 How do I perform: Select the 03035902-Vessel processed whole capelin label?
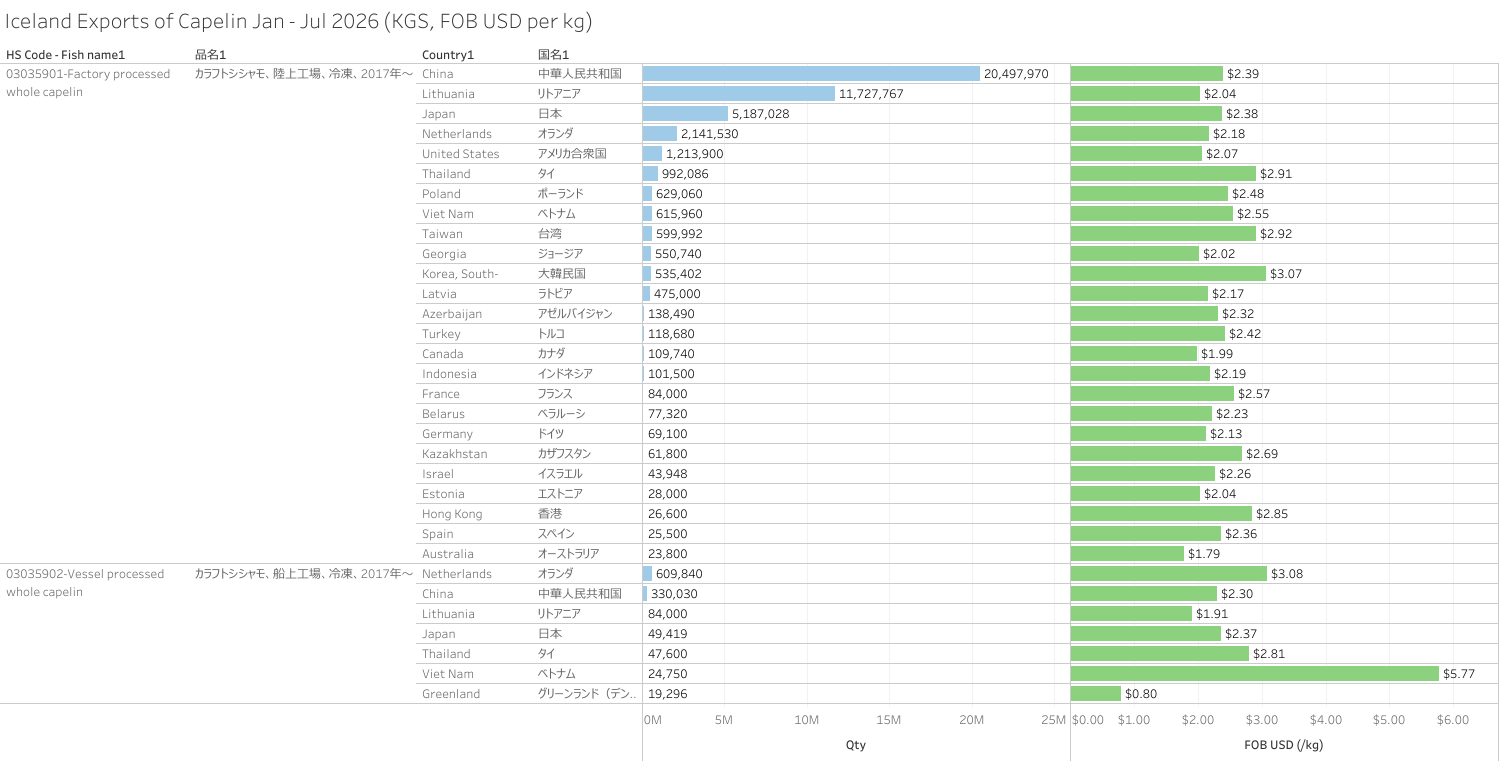tap(85, 582)
